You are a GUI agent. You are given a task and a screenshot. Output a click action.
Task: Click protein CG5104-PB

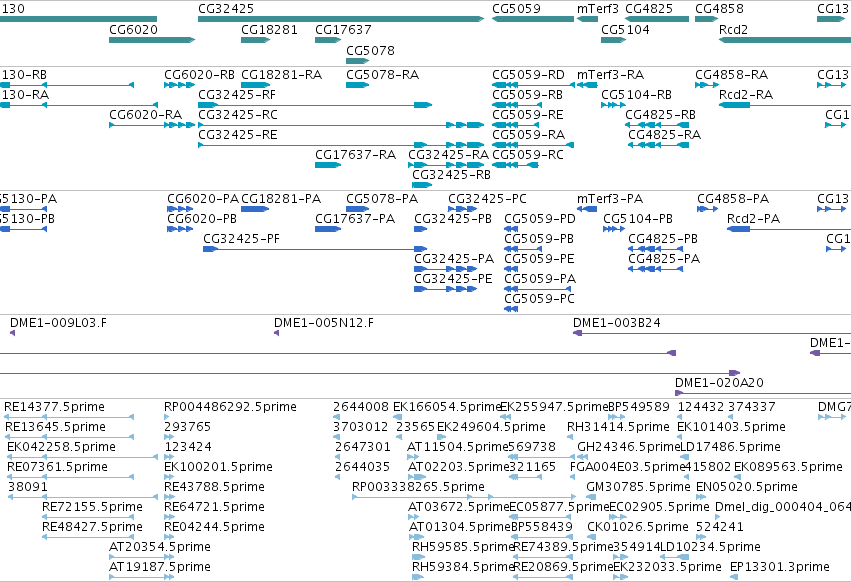point(638,219)
